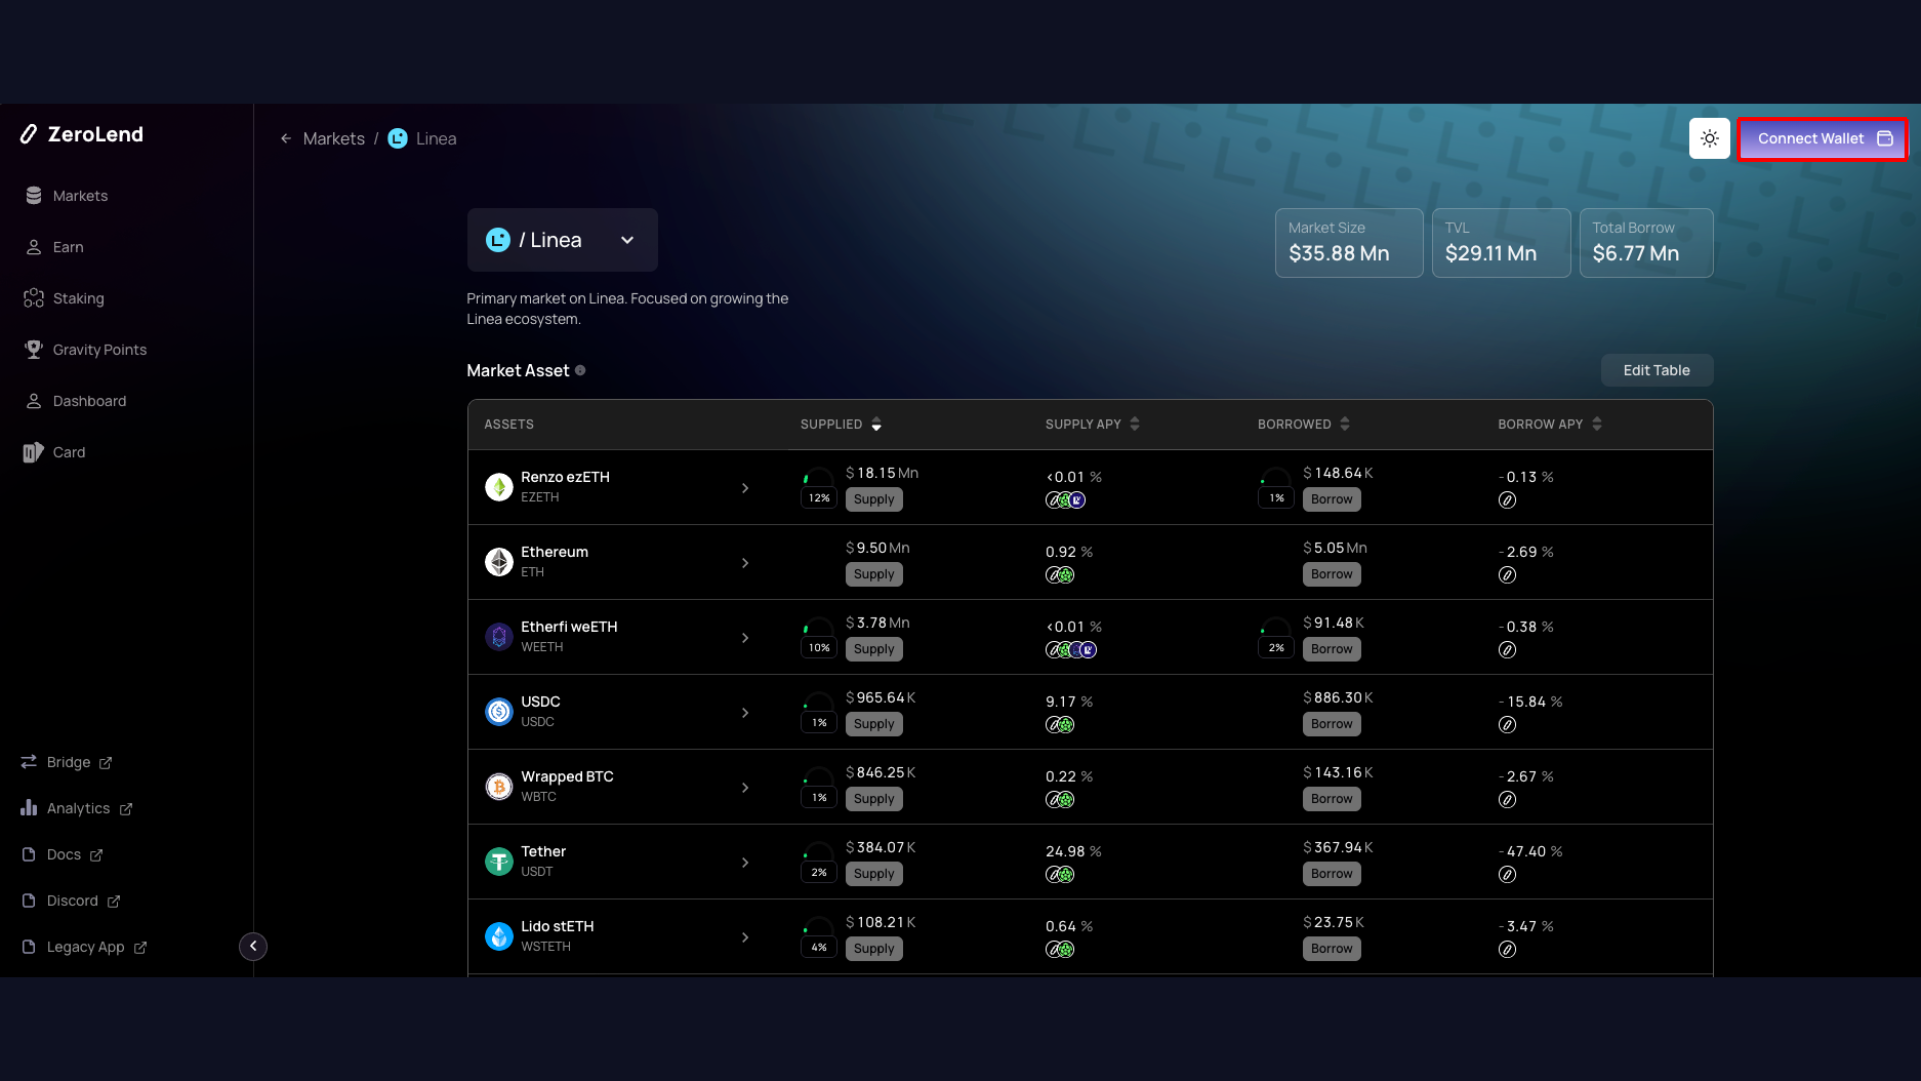Open Docs external link
The height and width of the screenshot is (1081, 1921).
(62, 854)
